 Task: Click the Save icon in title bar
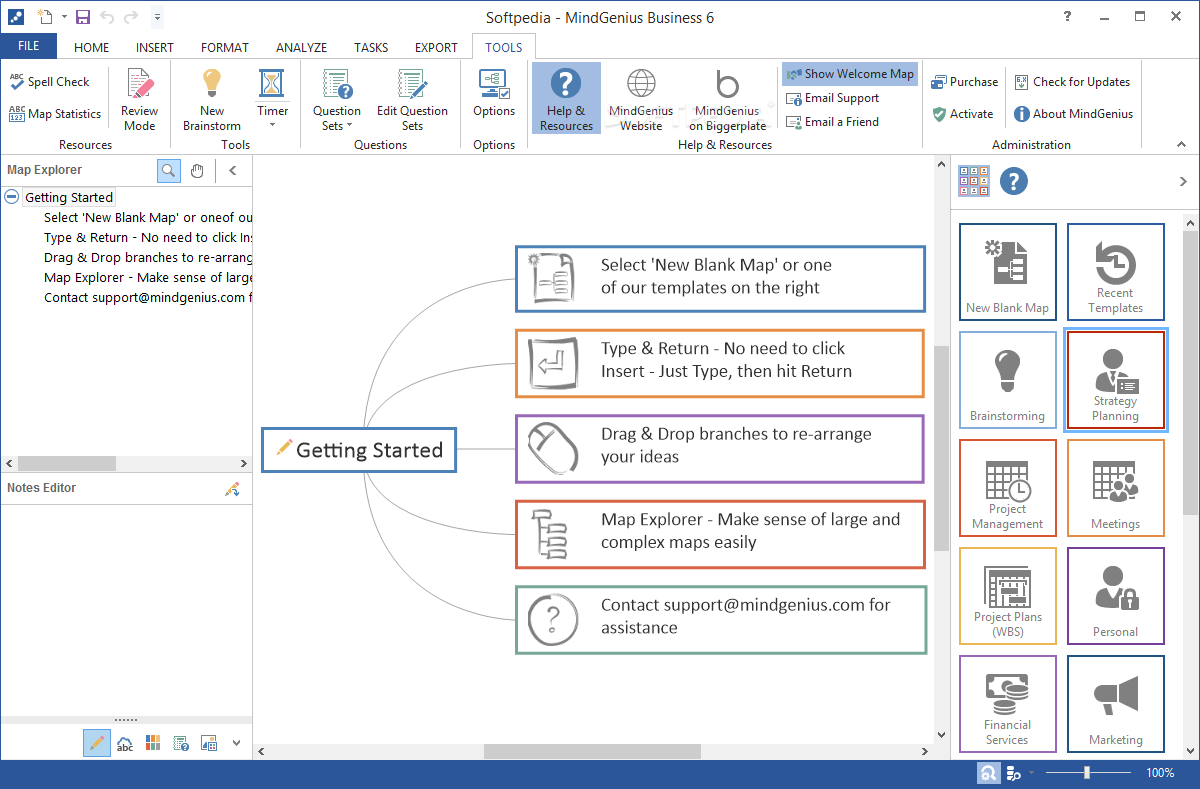pyautogui.click(x=82, y=17)
